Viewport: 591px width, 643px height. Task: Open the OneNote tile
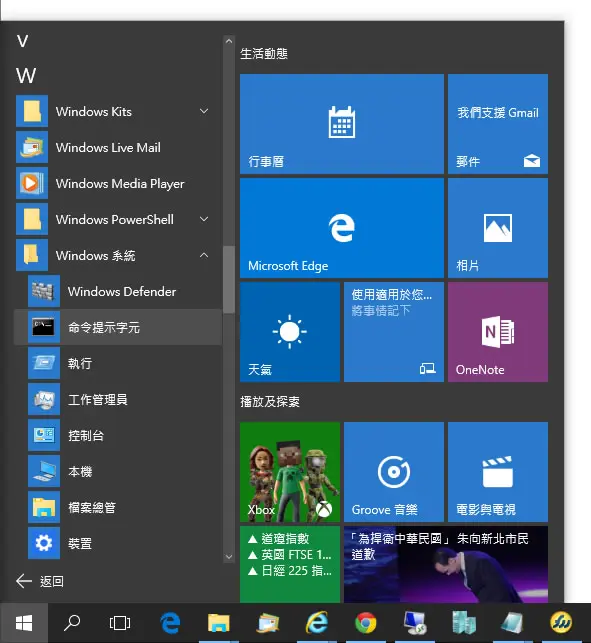click(497, 332)
